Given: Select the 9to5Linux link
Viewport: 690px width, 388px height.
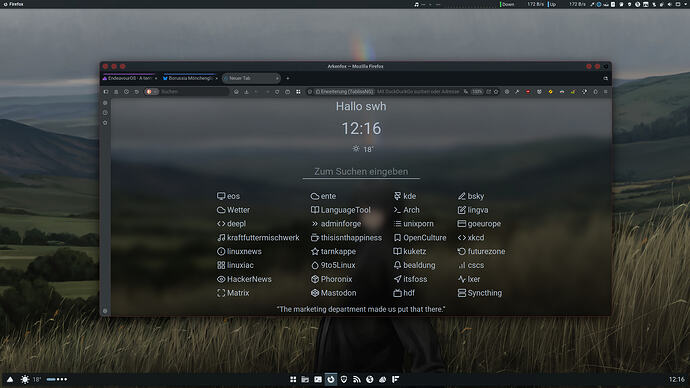Looking at the screenshot, I should tap(333, 265).
